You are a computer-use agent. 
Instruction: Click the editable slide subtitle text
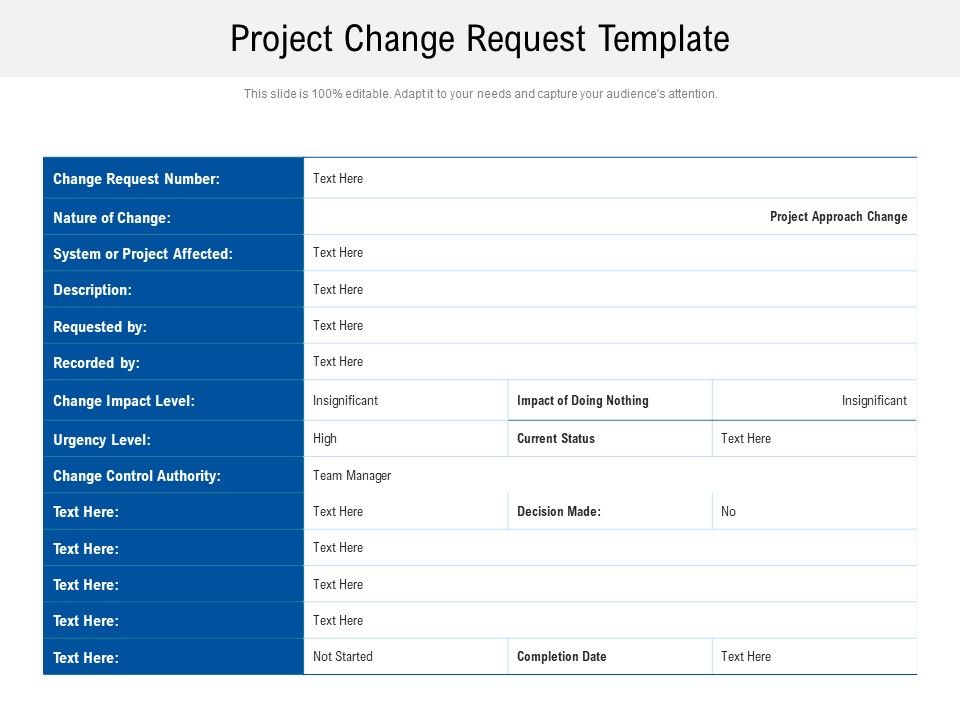pos(480,94)
